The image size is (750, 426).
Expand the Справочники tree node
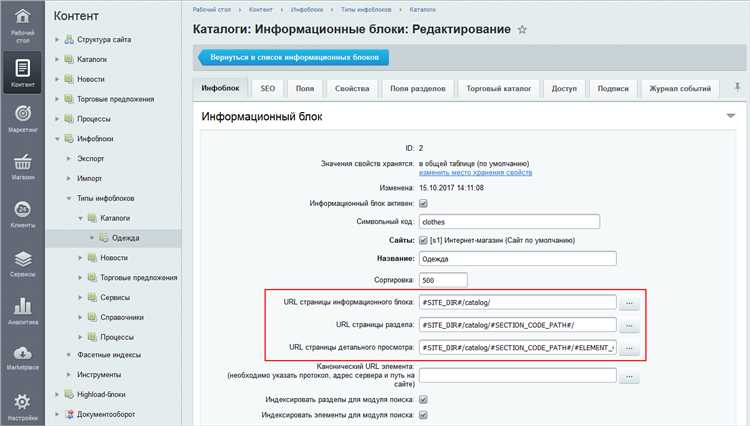80,317
